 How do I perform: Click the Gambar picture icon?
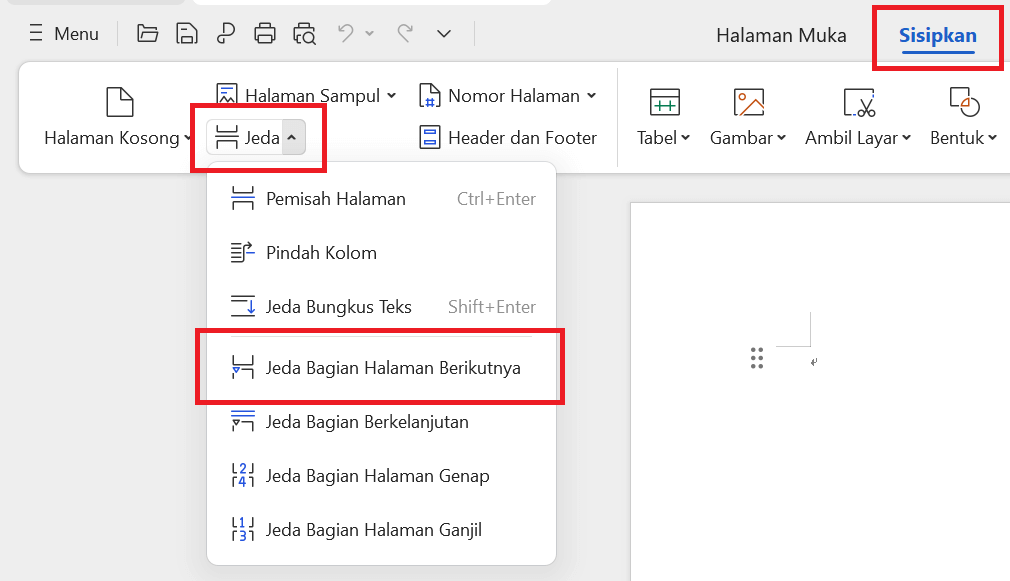748,102
